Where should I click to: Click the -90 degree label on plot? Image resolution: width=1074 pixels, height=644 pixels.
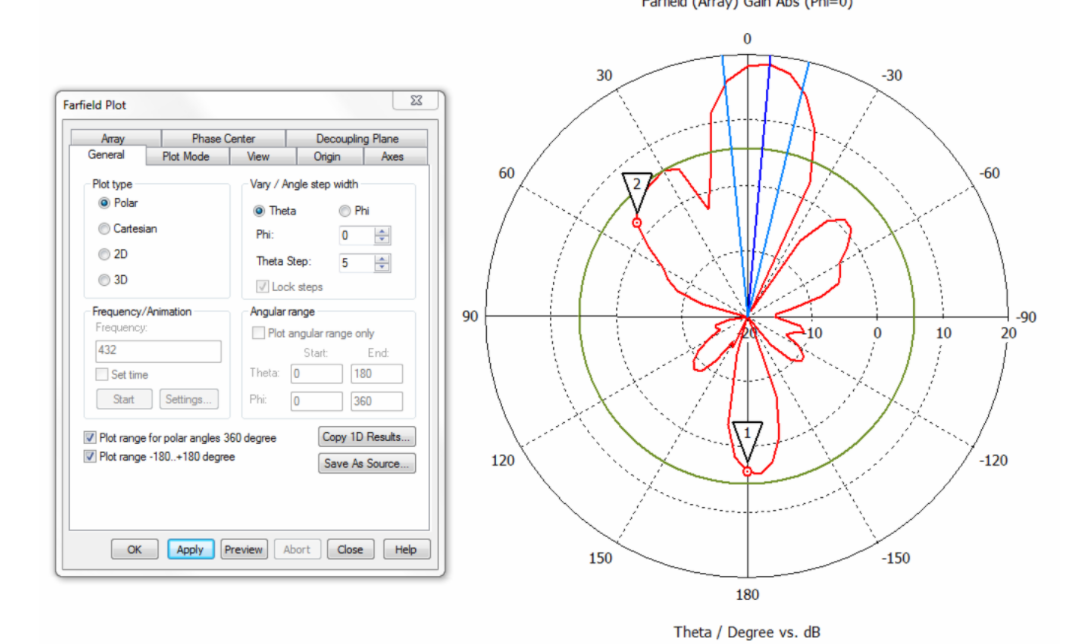[1025, 317]
